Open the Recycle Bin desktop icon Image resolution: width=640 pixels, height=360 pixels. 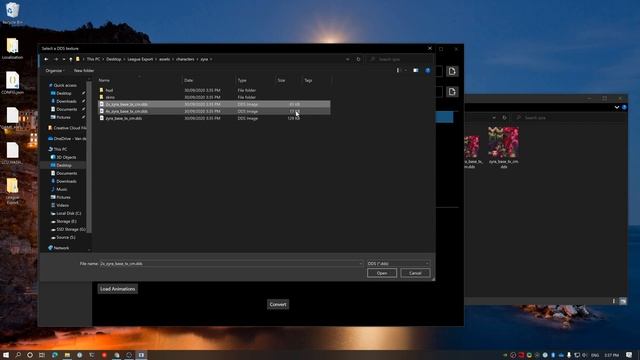point(13,13)
